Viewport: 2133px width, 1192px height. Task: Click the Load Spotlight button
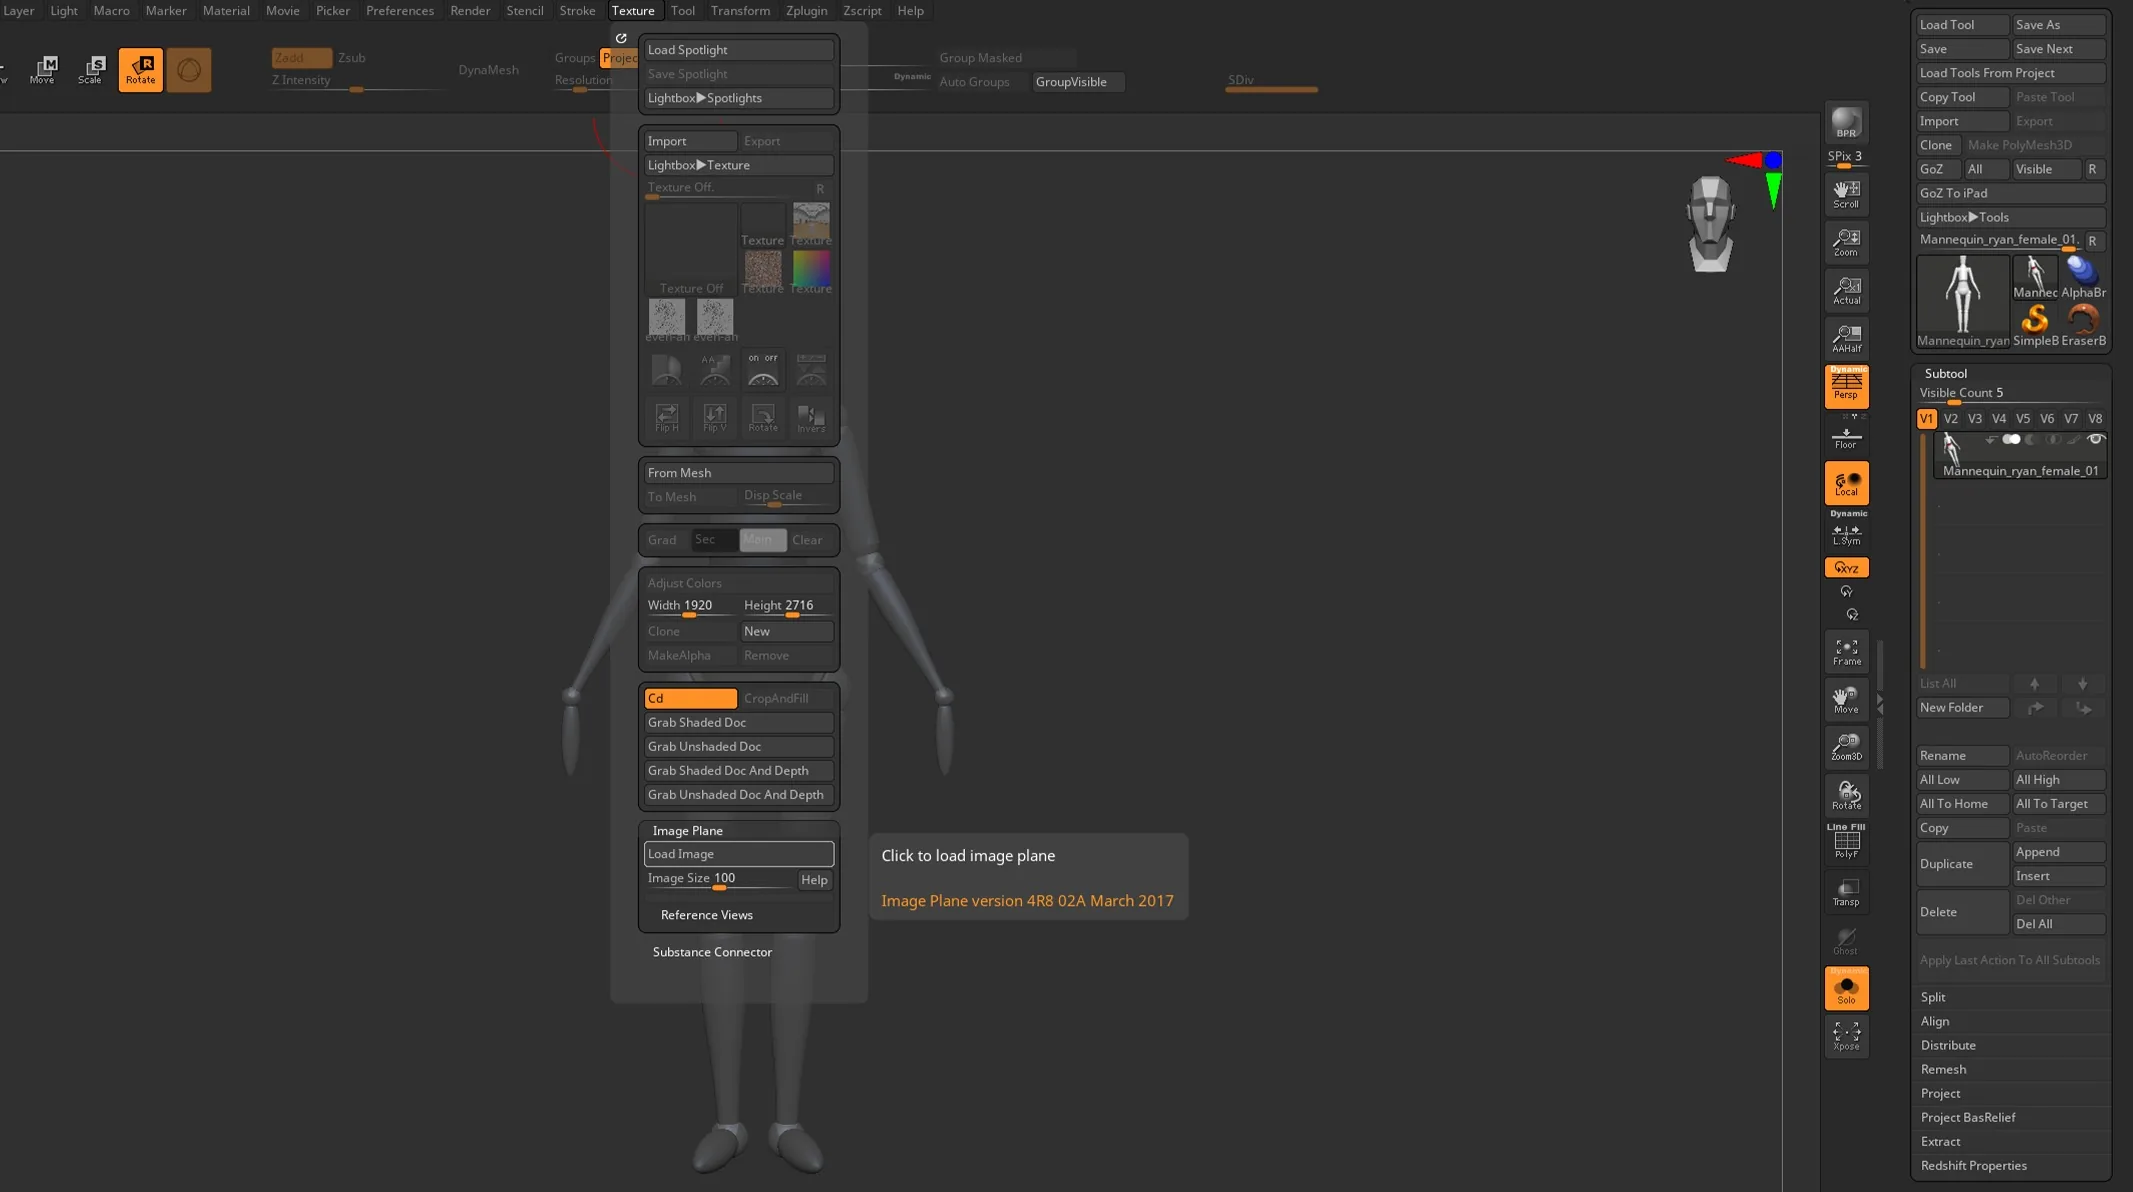pyautogui.click(x=739, y=49)
